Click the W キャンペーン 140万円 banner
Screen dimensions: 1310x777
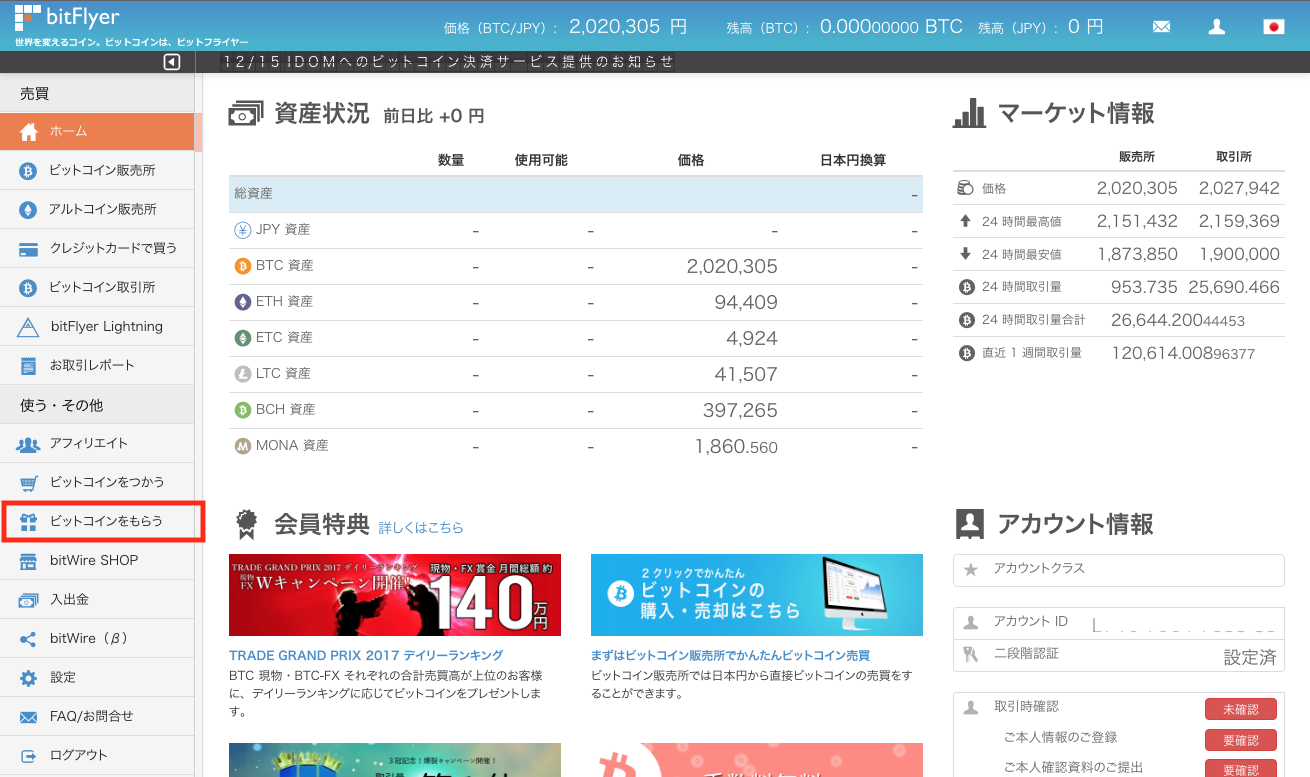395,595
